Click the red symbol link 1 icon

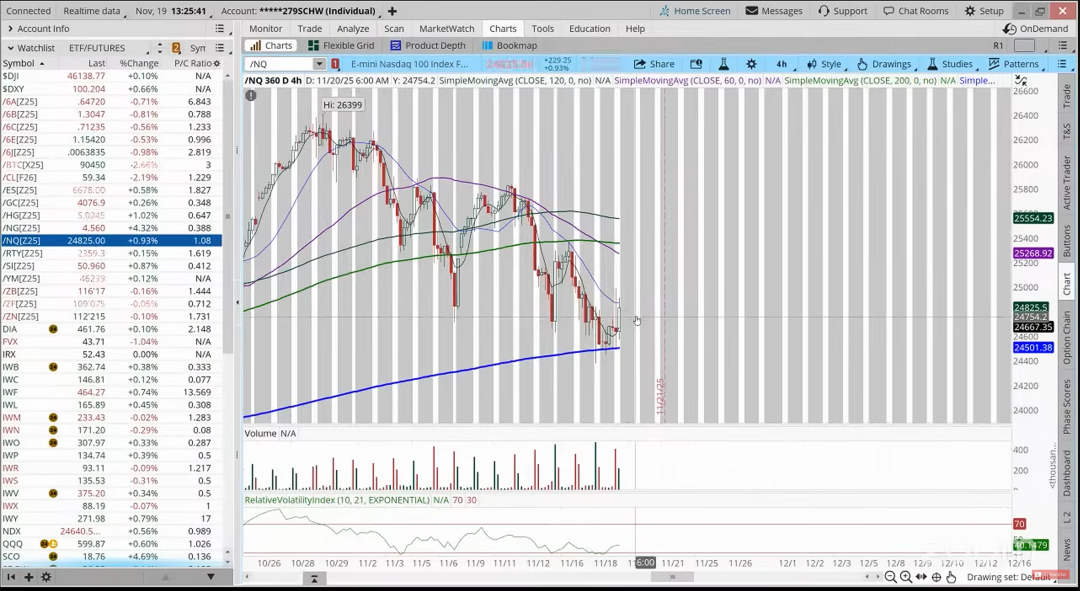point(335,64)
